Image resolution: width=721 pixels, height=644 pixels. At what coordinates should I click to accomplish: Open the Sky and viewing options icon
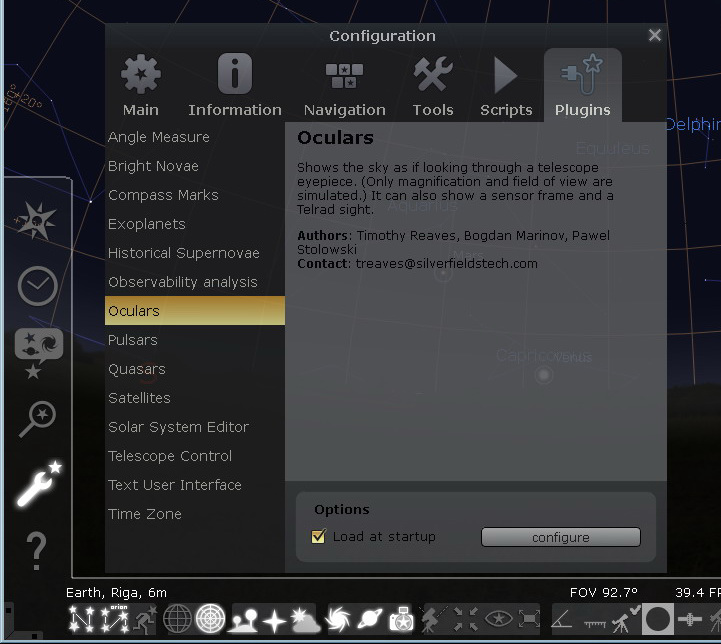click(38, 352)
